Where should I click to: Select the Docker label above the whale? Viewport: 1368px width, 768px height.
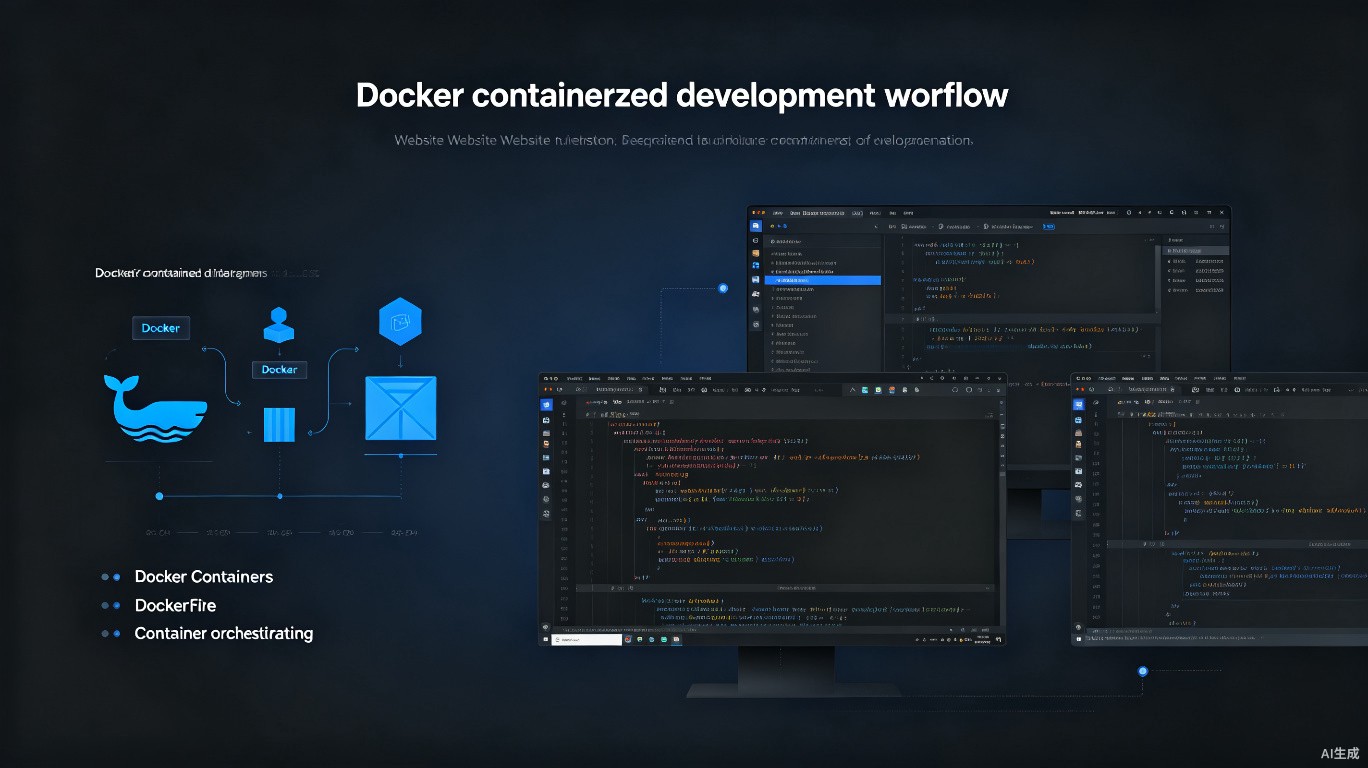160,328
